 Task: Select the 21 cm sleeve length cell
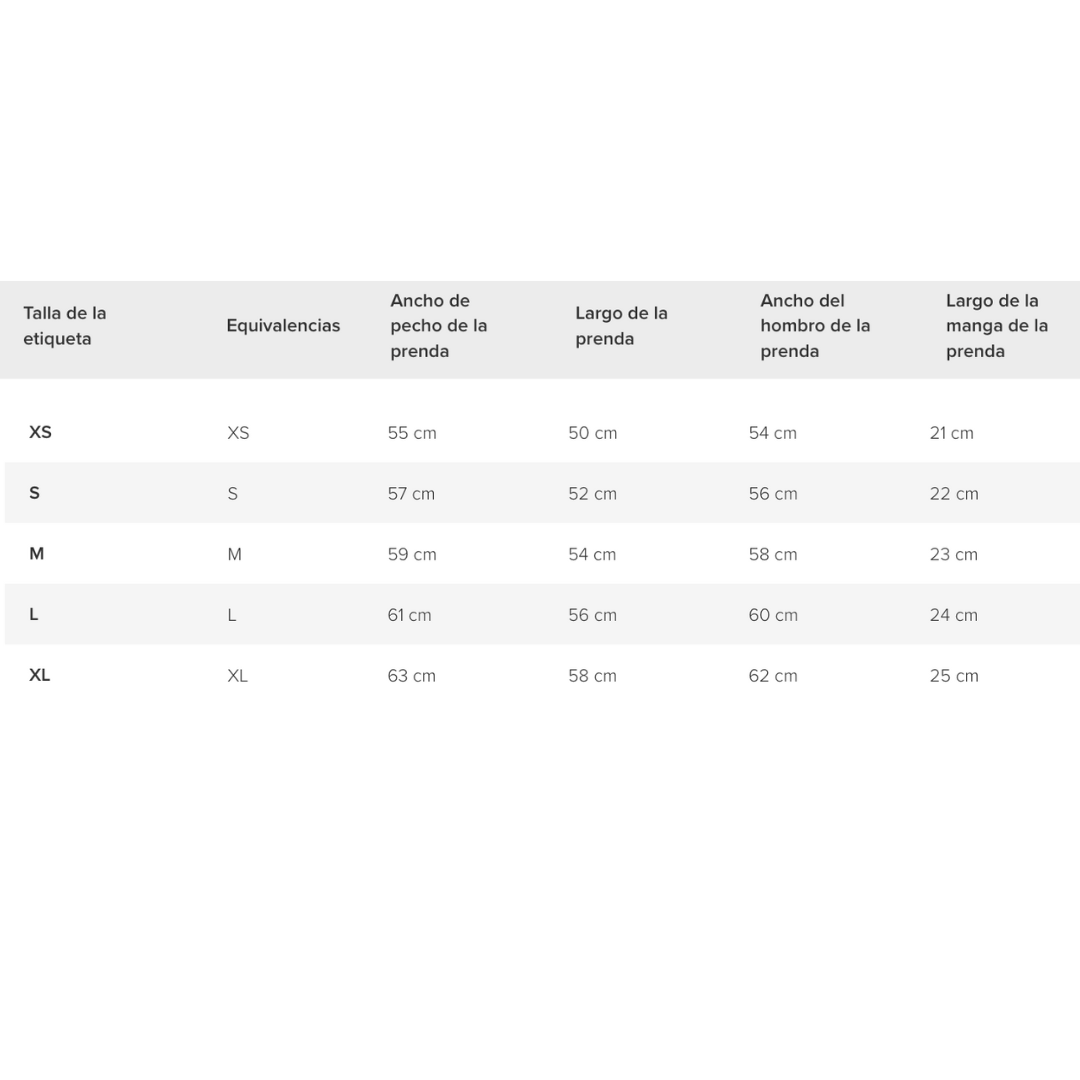coord(951,433)
